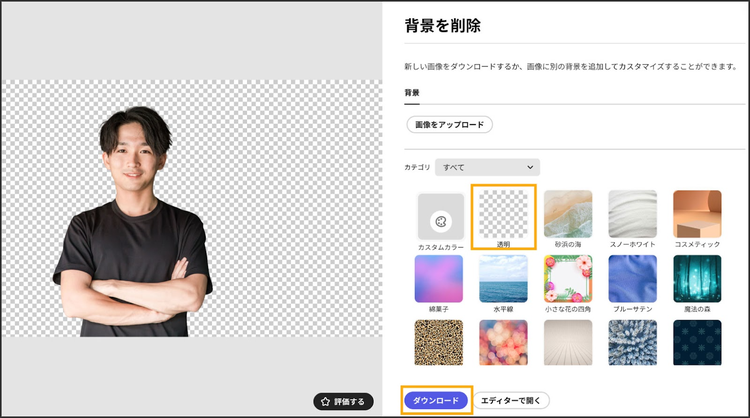The image size is (750, 418).
Task: Open the image with エディターで開く
Action: pos(511,400)
